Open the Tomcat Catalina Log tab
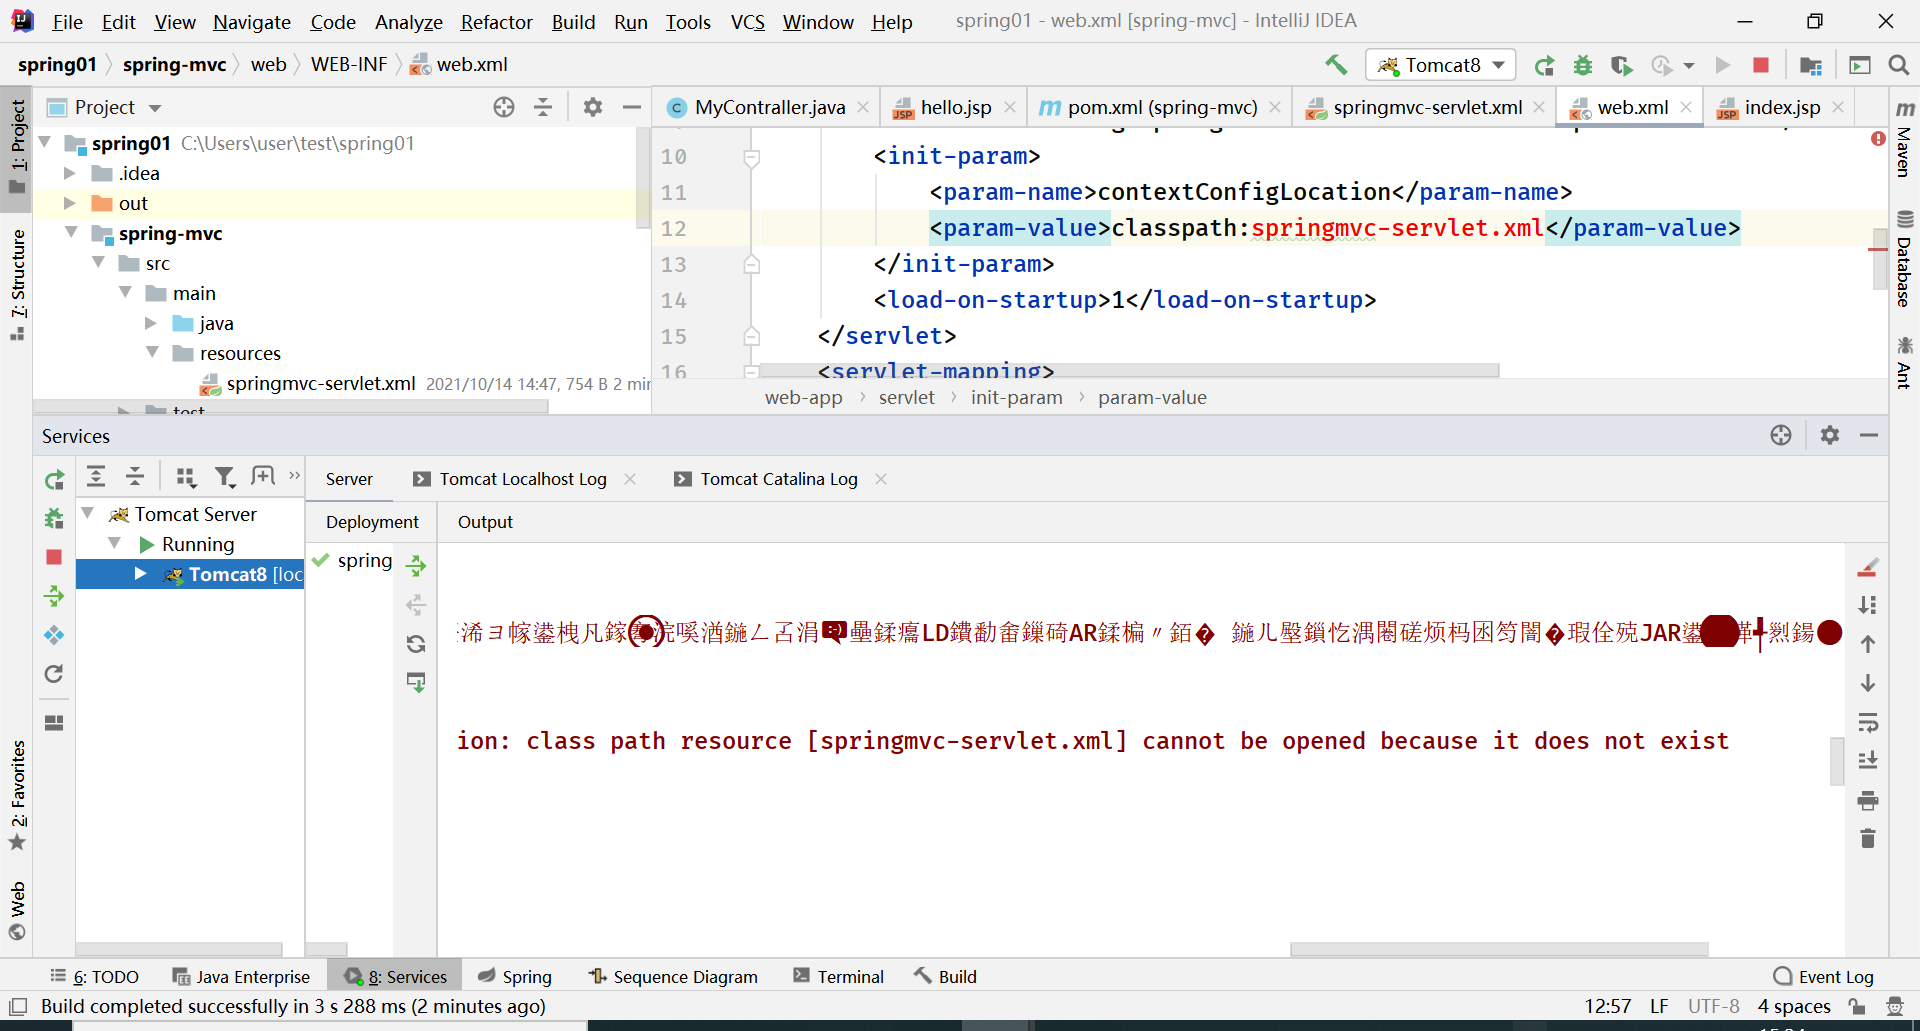 779,479
